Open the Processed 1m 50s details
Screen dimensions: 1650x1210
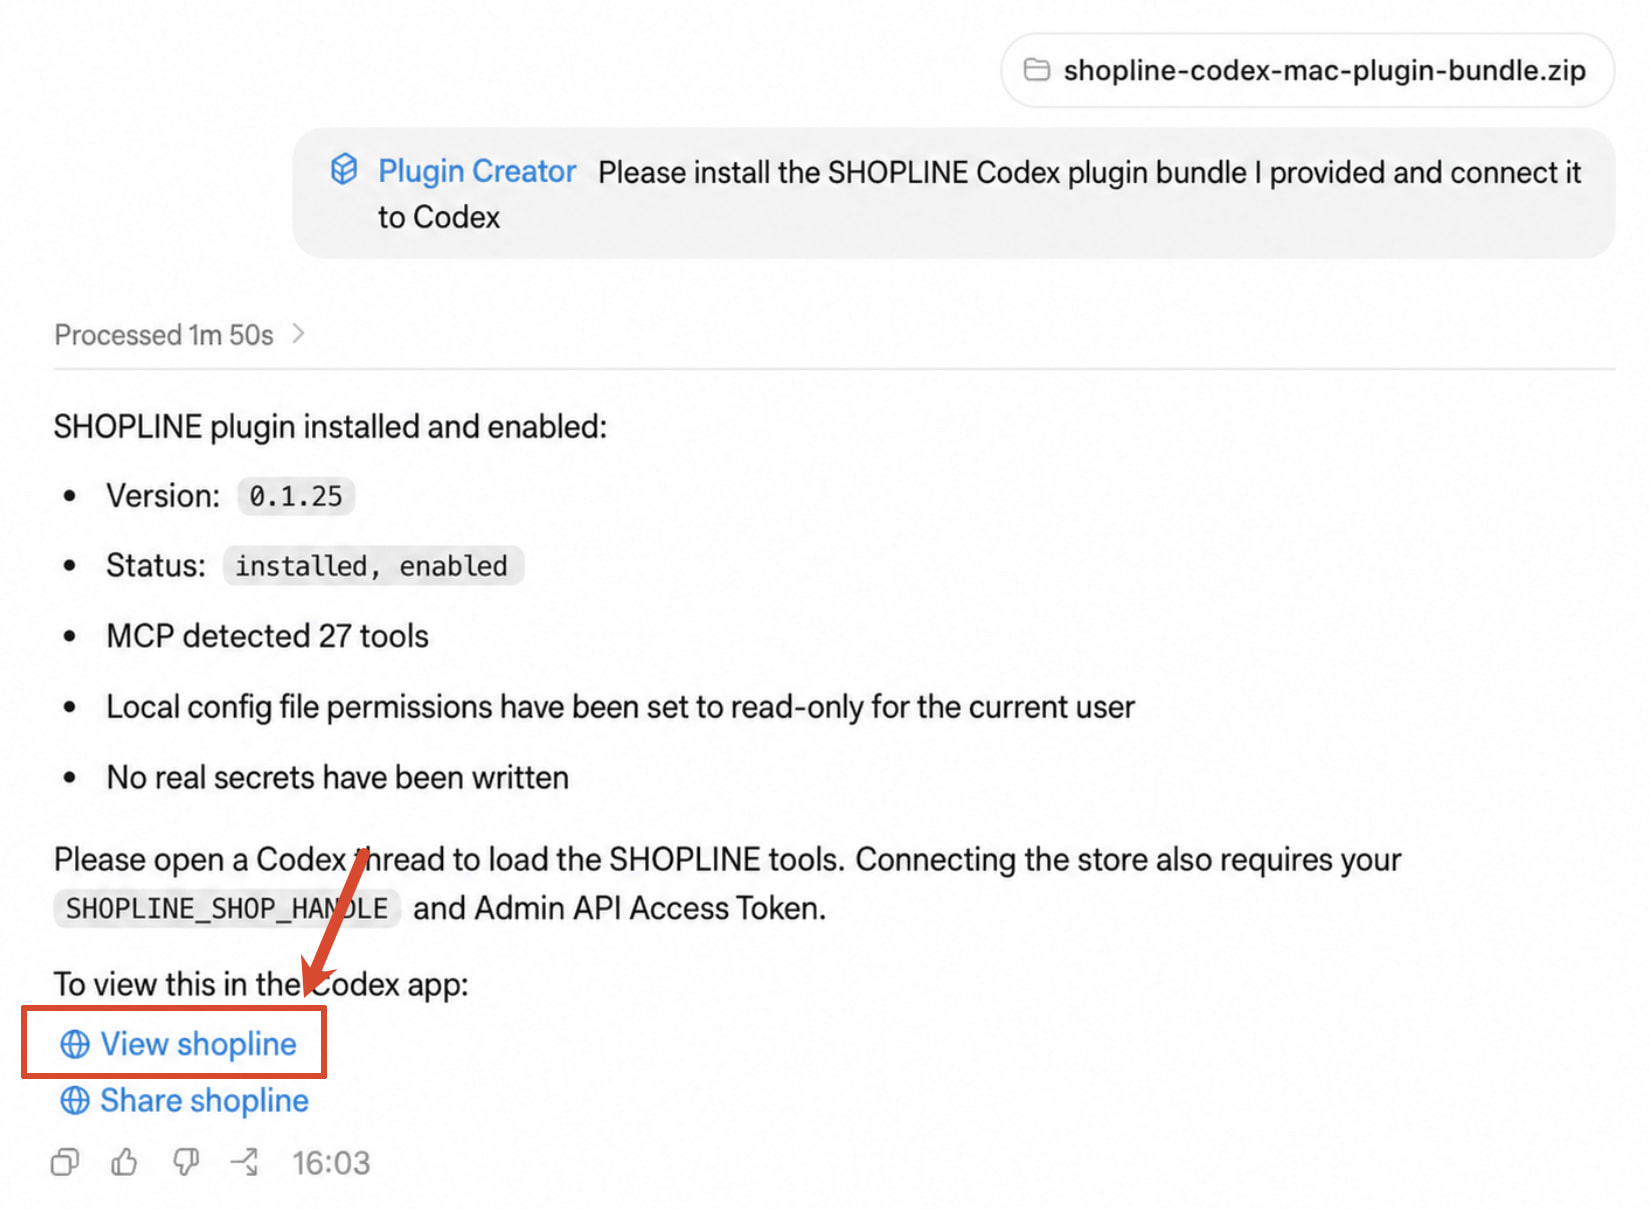click(164, 335)
